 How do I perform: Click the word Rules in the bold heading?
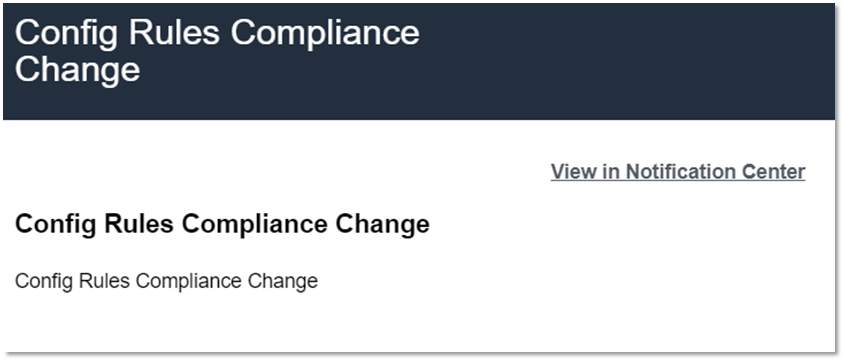point(139,224)
